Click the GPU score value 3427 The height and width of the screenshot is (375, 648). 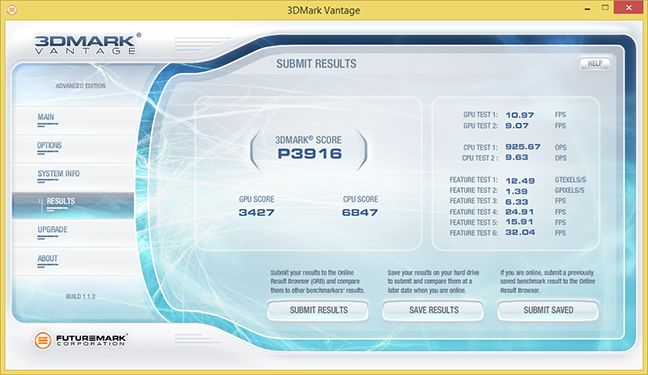256,213
